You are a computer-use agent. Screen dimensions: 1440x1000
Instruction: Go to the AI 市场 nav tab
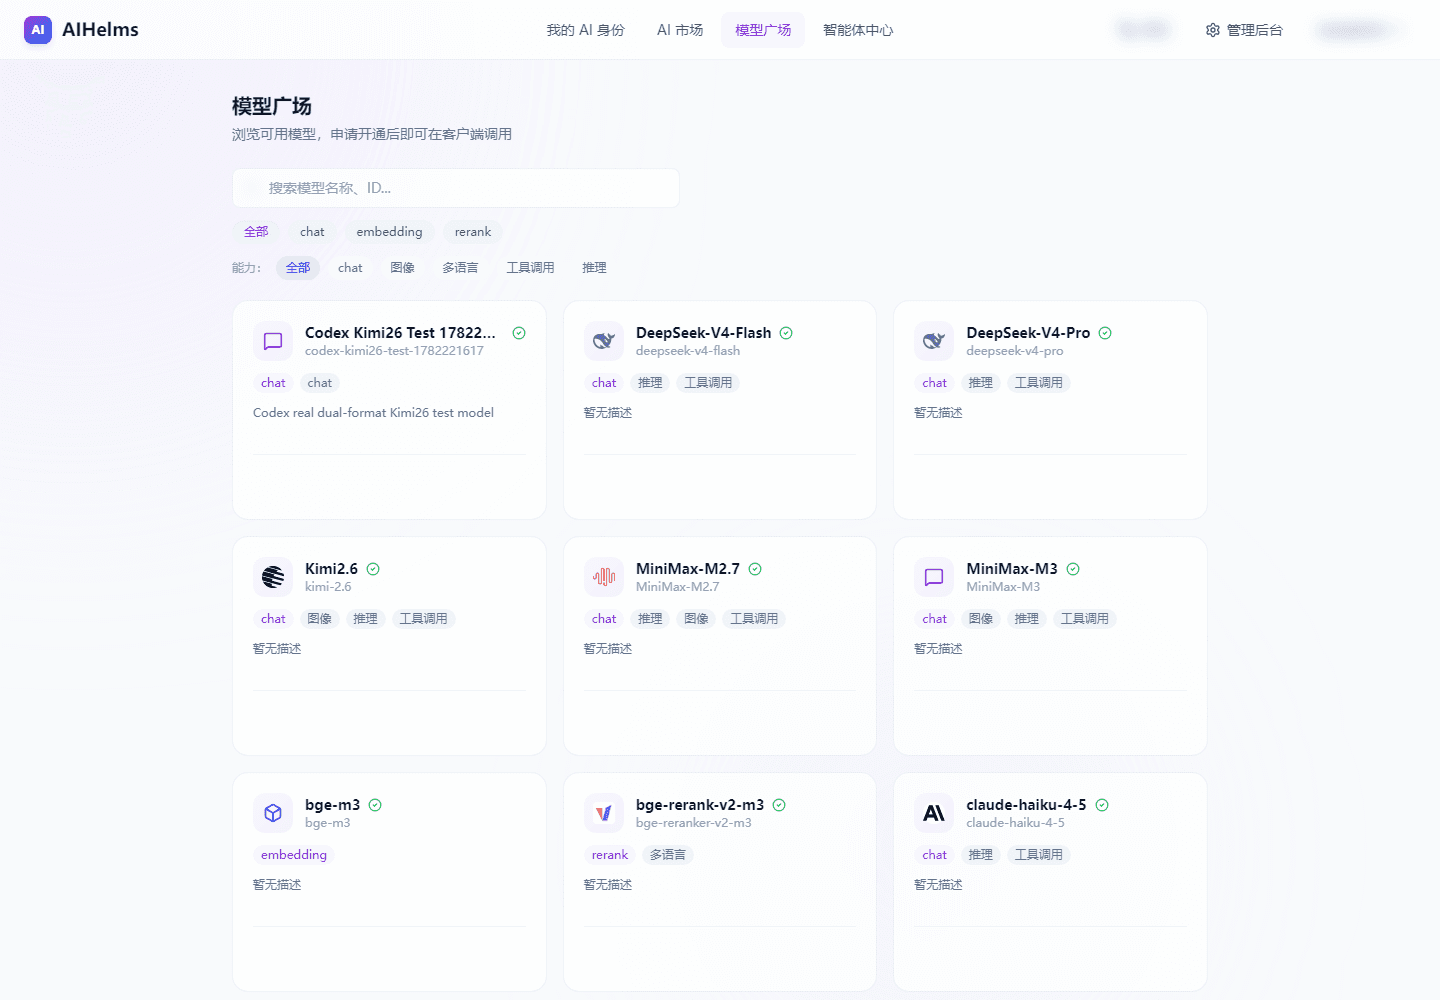[680, 30]
